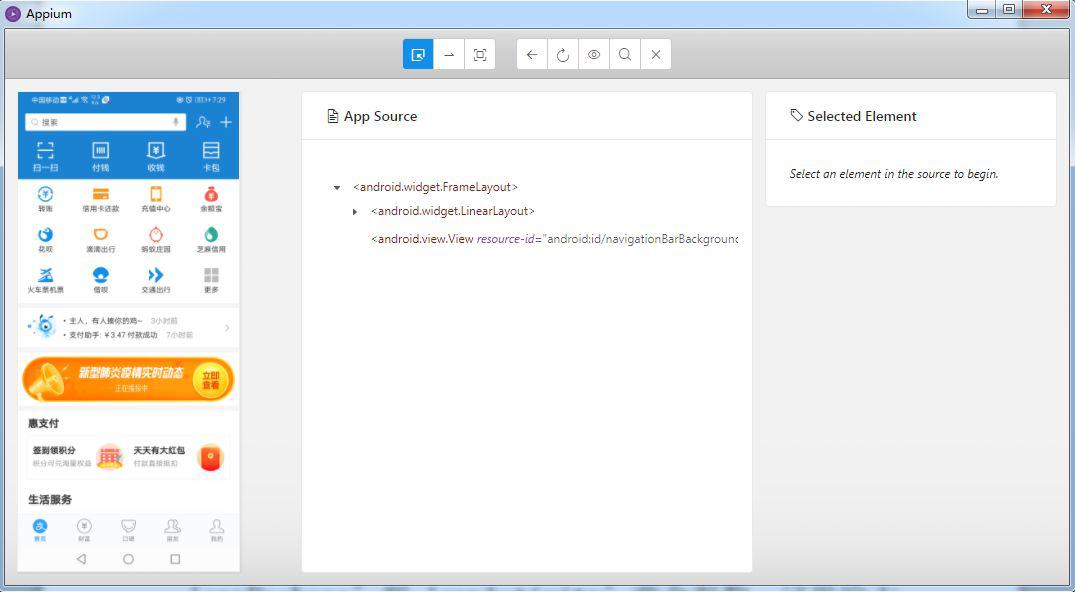The image size is (1075, 592).
Task: Tap the 充值中心 top-up icon
Action: (156, 194)
